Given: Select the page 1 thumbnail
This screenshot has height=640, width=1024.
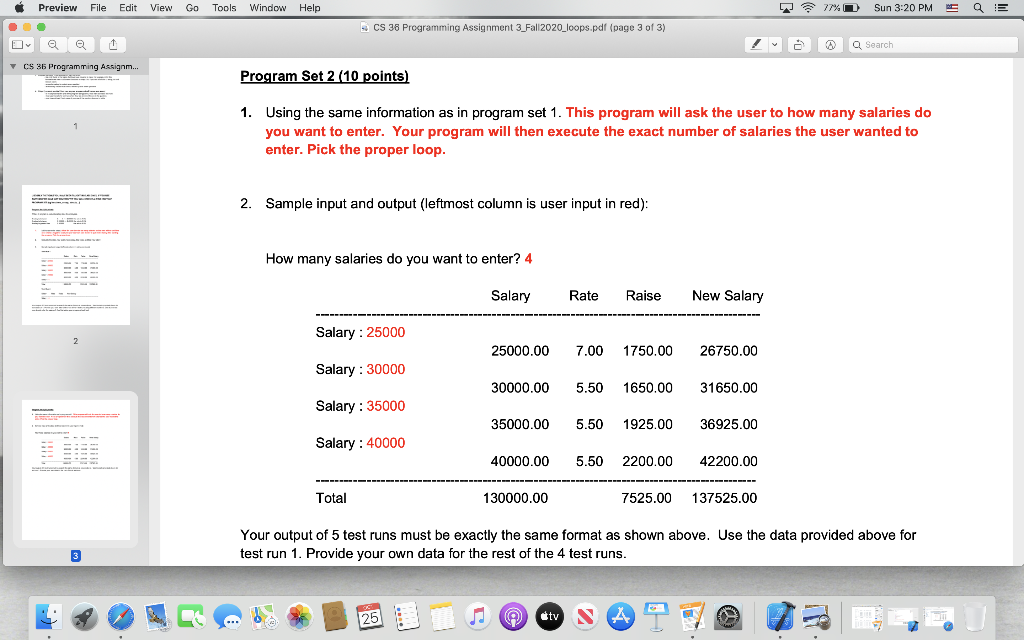Looking at the screenshot, I should [76, 92].
